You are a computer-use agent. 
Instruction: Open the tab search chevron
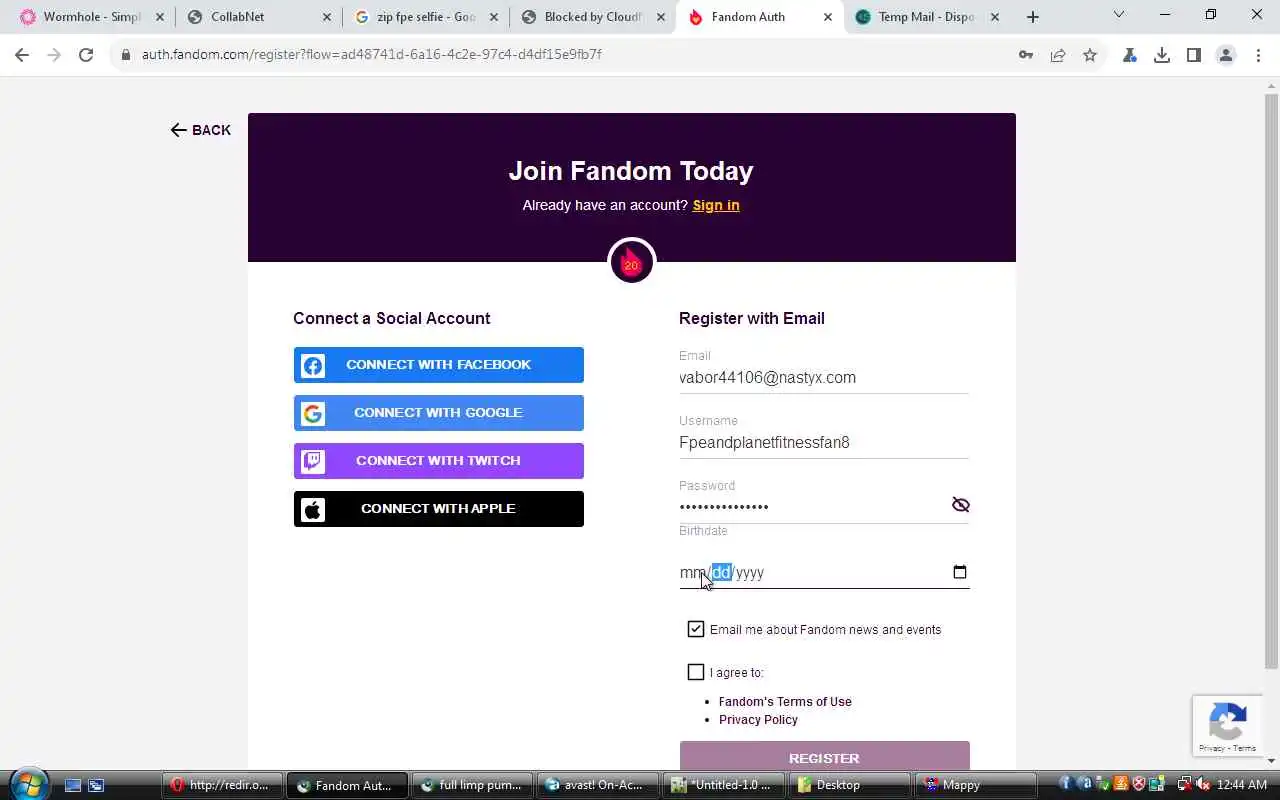point(1119,15)
